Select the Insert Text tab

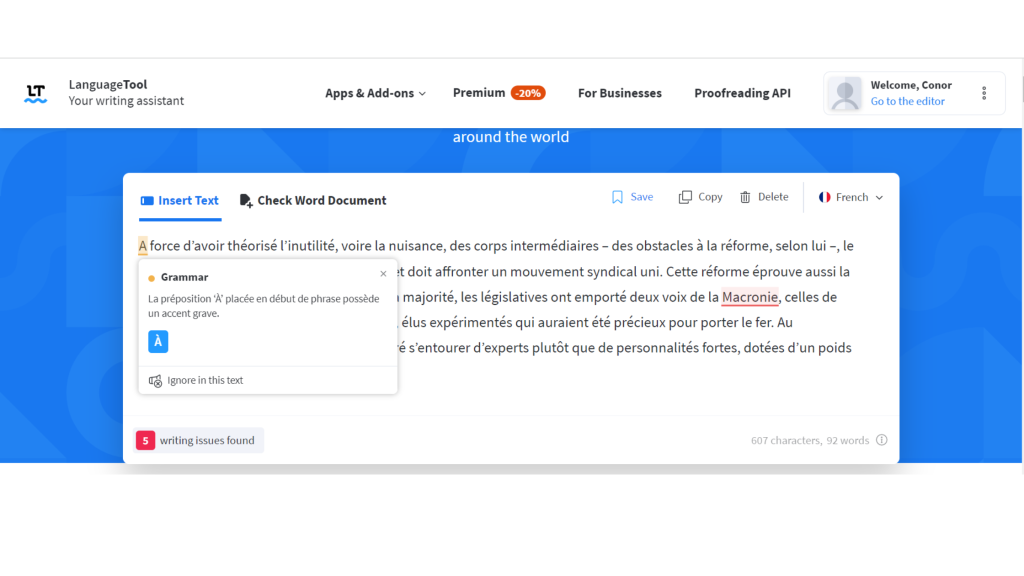(179, 200)
